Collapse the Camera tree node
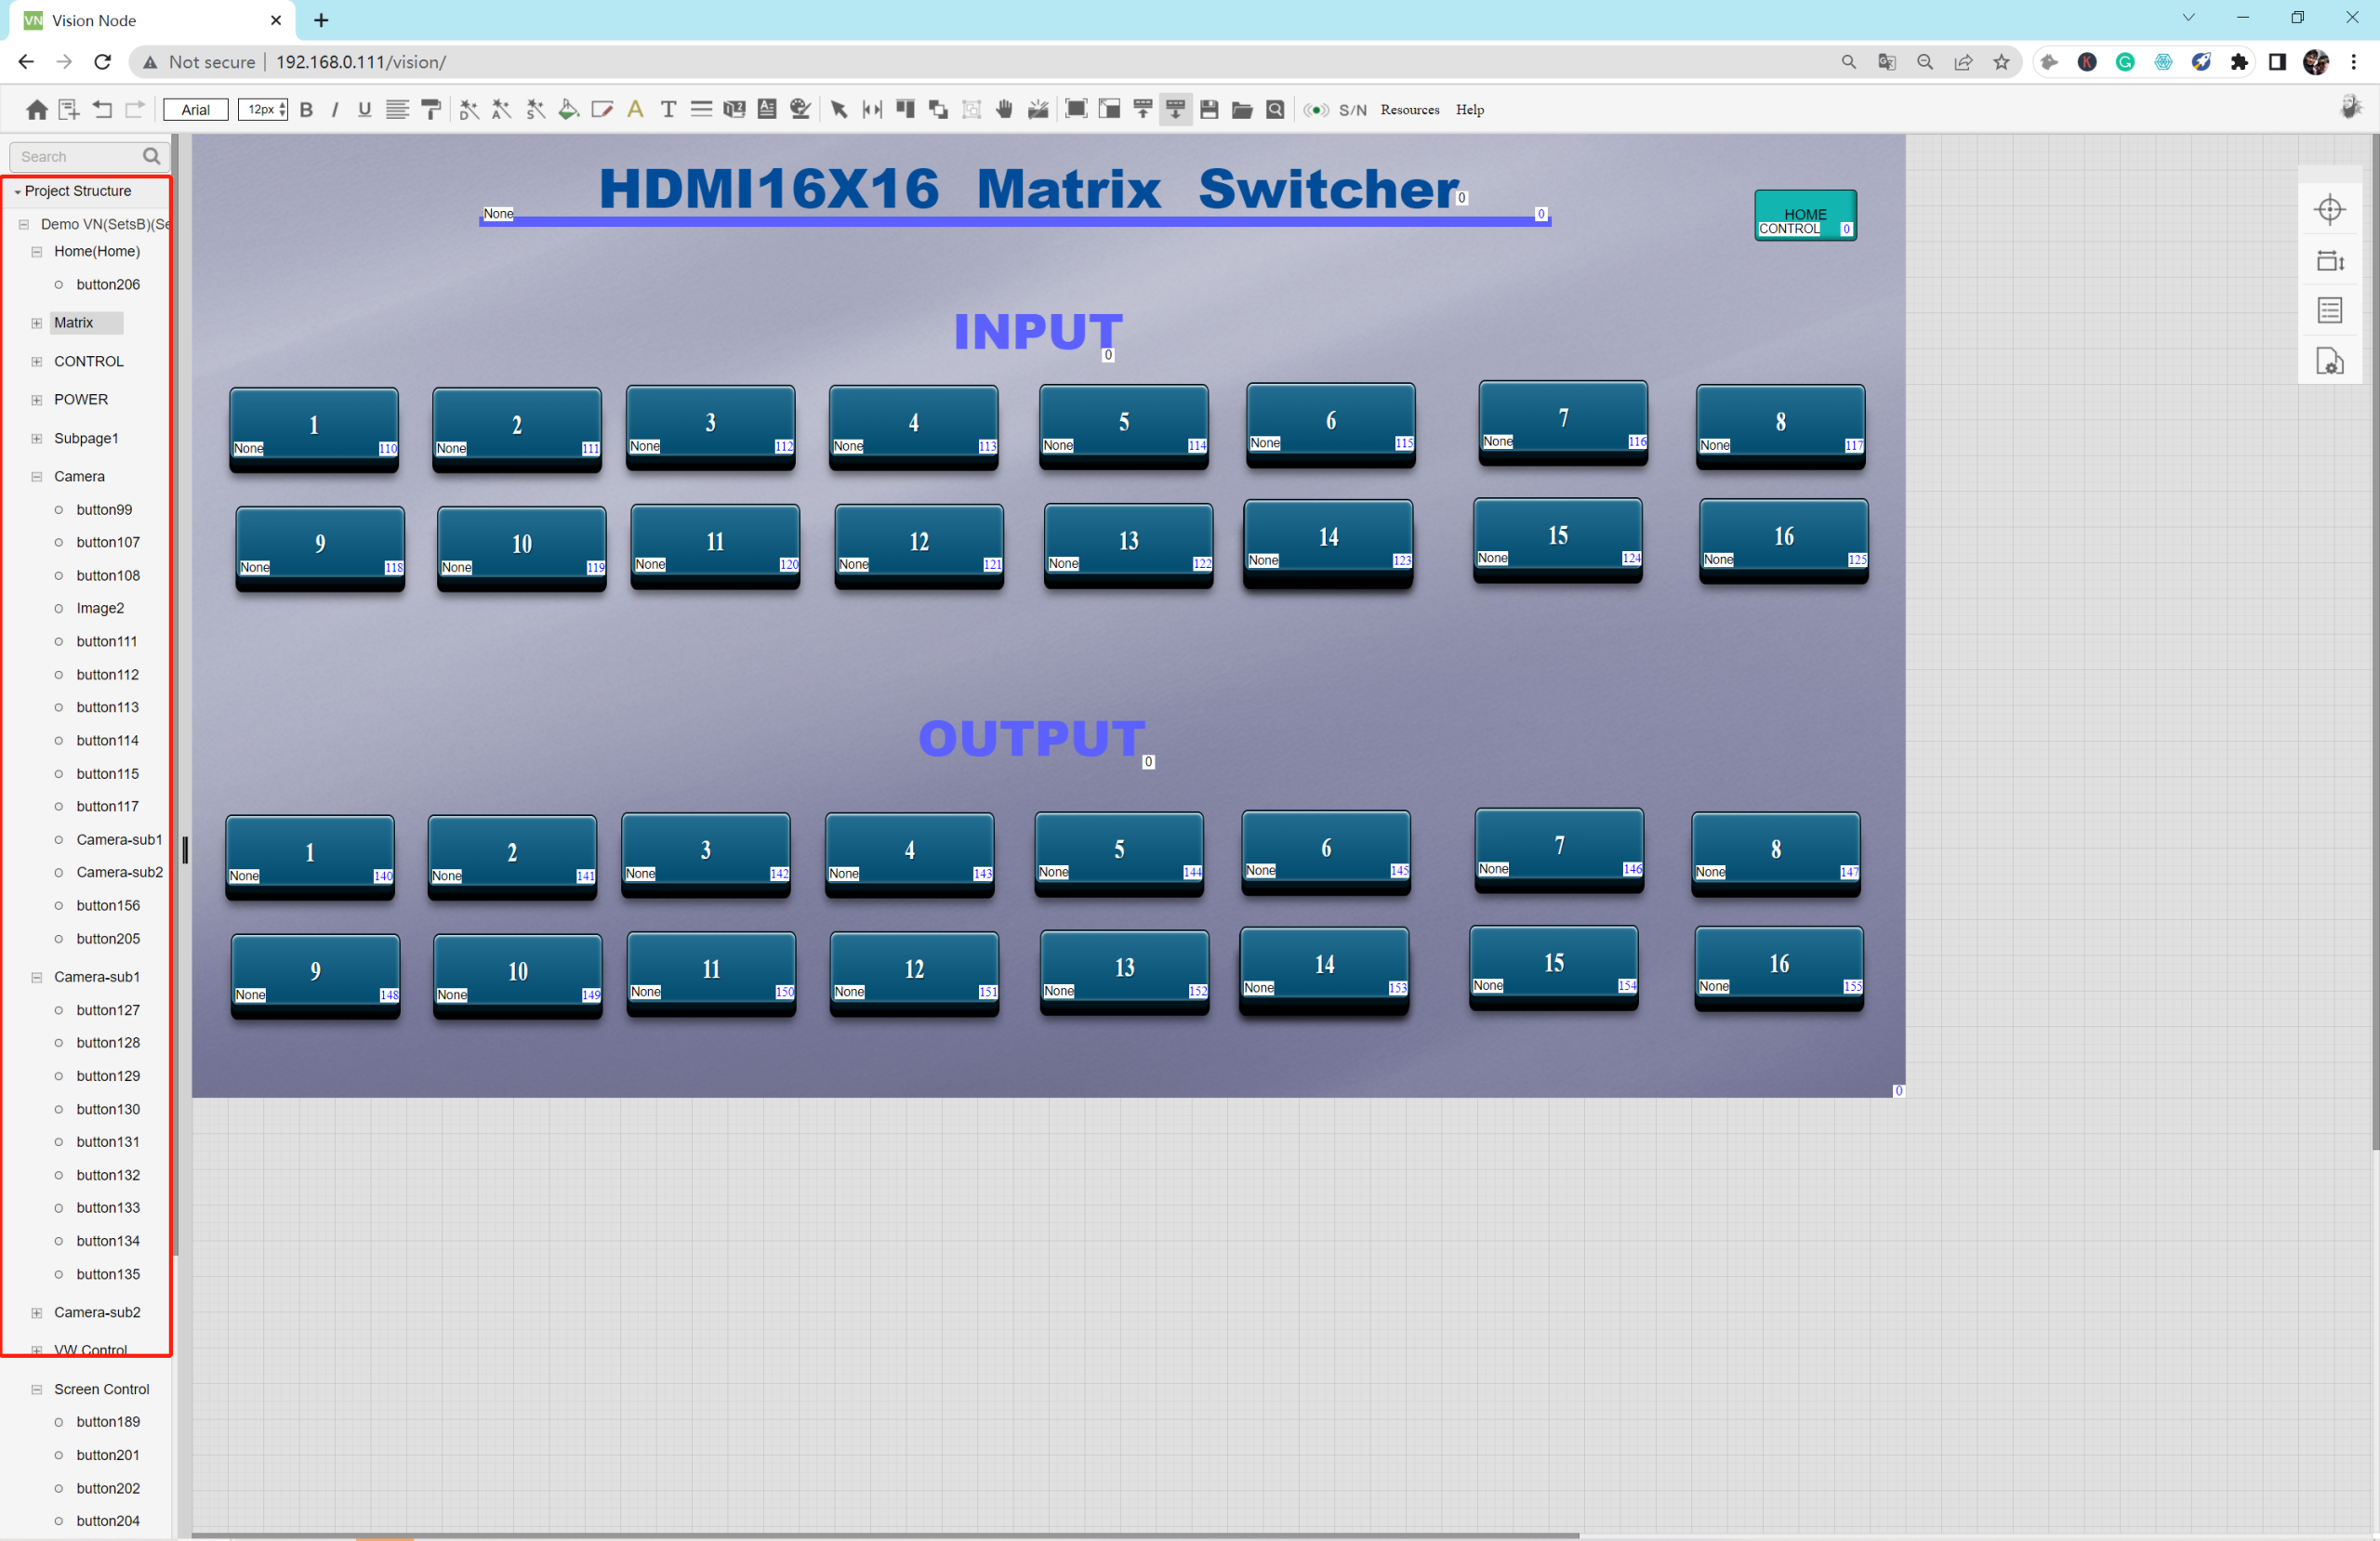 pyautogui.click(x=37, y=477)
